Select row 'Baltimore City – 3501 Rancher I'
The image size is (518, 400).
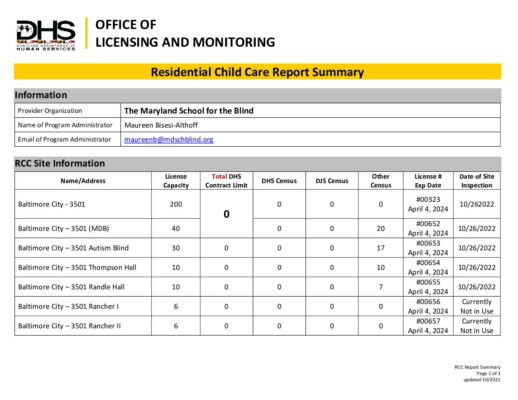tap(257, 306)
